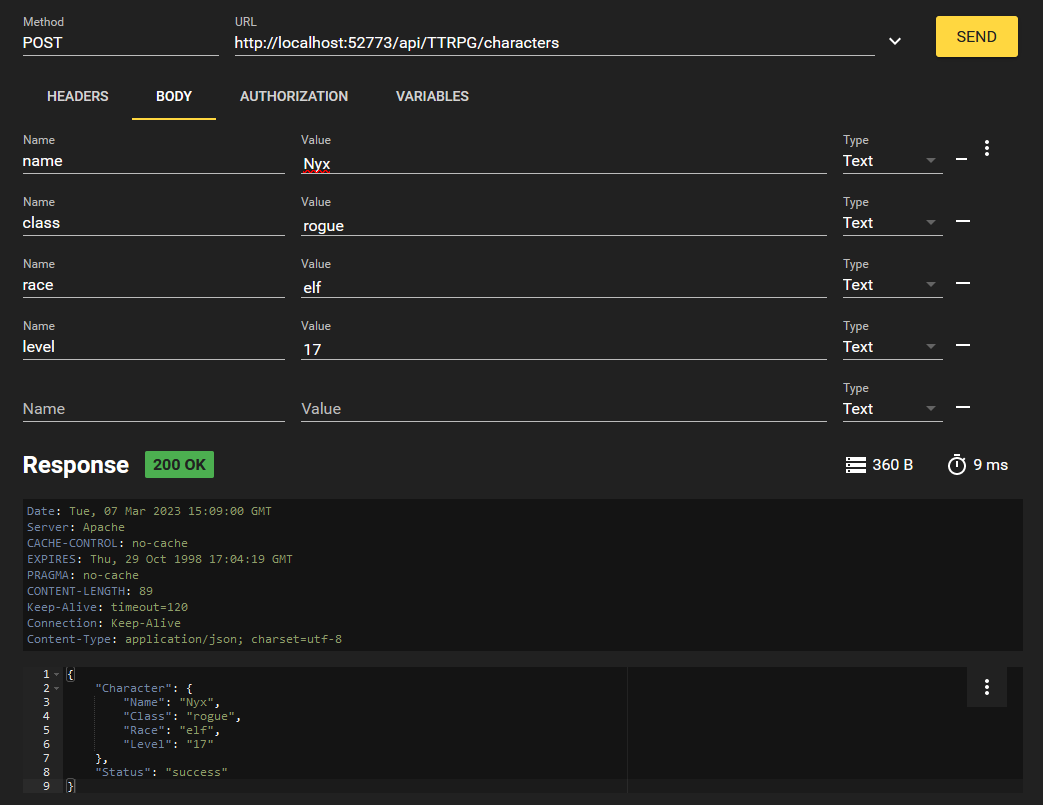Remove the level parameter row
Screen dimensions: 1043x805
click(962, 346)
